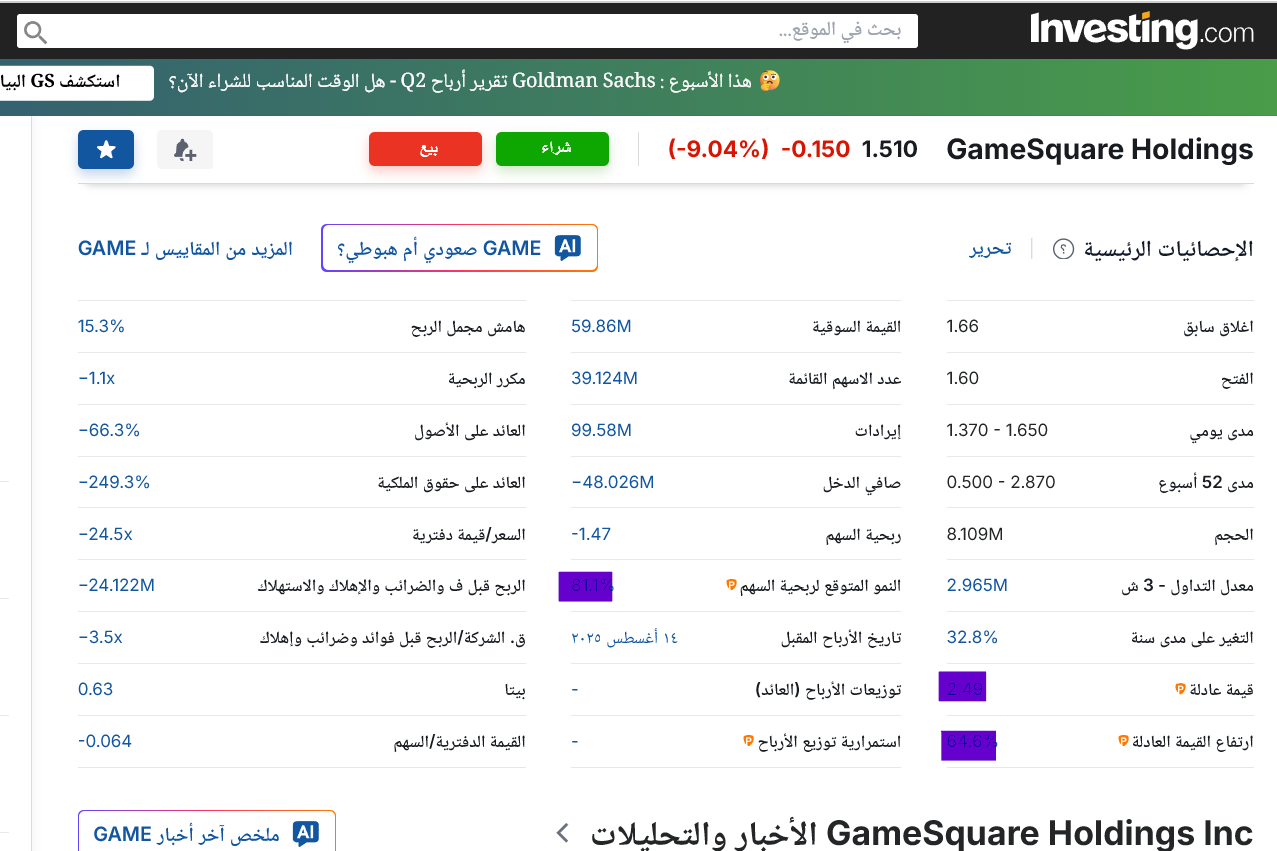Click volume value 8.109M

pos(975,534)
